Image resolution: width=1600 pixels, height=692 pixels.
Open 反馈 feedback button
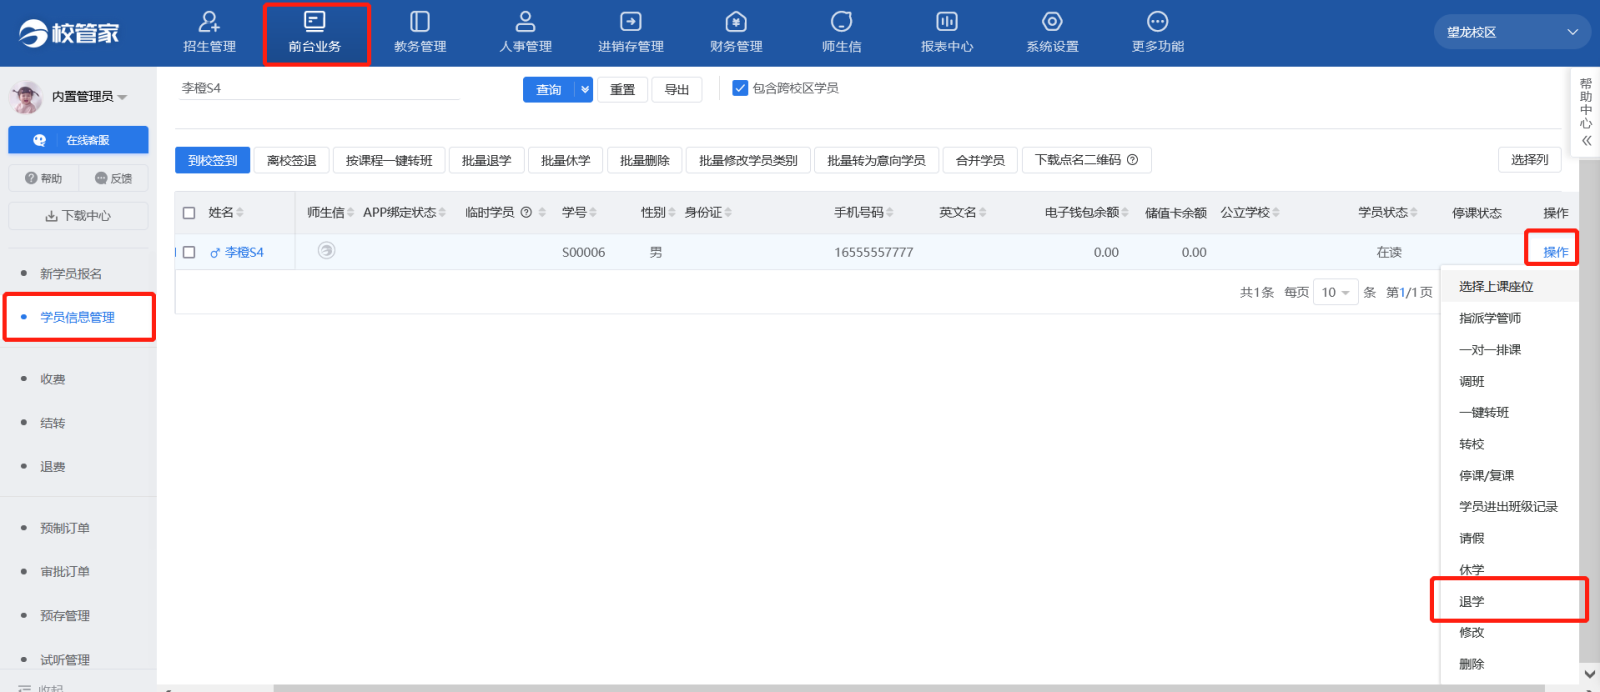click(113, 178)
